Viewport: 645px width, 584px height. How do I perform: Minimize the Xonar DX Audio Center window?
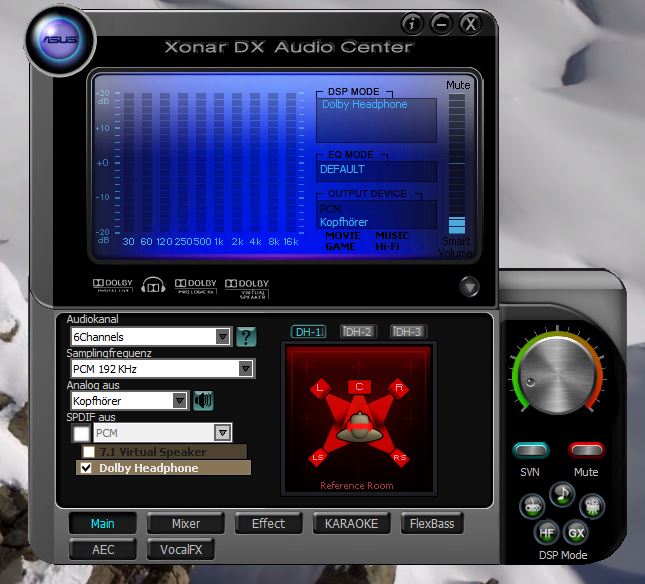[x=441, y=24]
